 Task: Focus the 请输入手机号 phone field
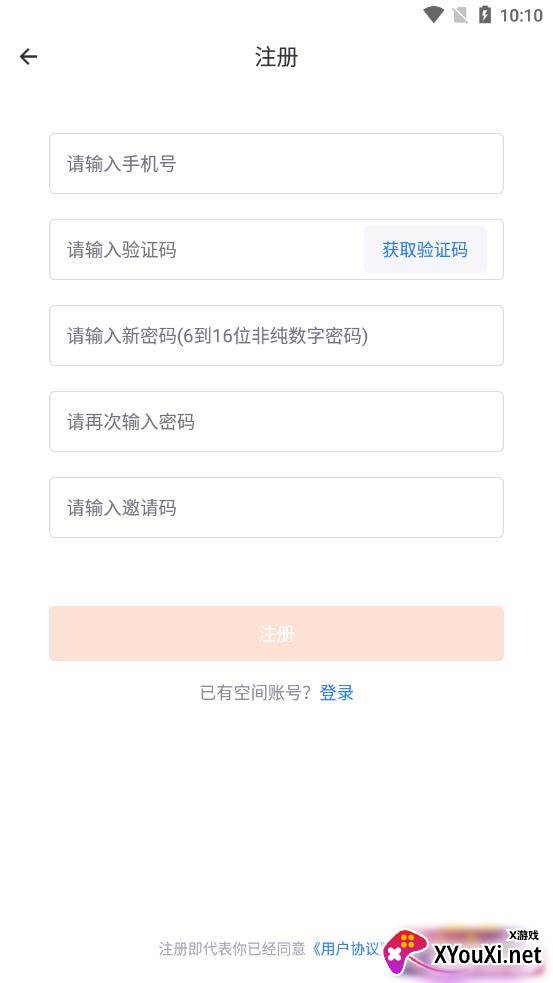point(276,164)
